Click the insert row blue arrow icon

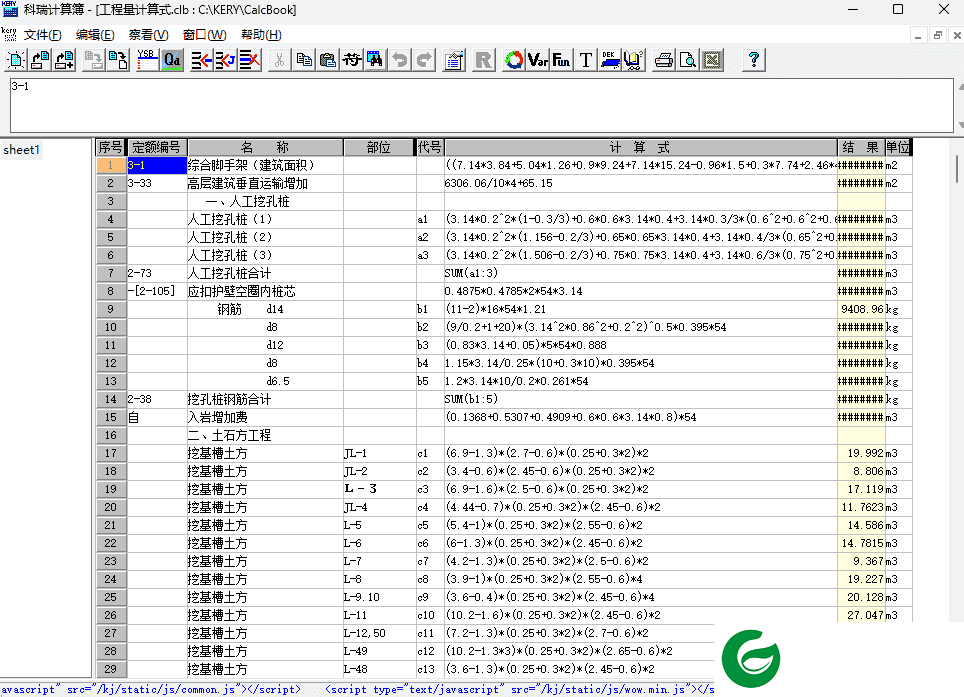tap(202, 60)
